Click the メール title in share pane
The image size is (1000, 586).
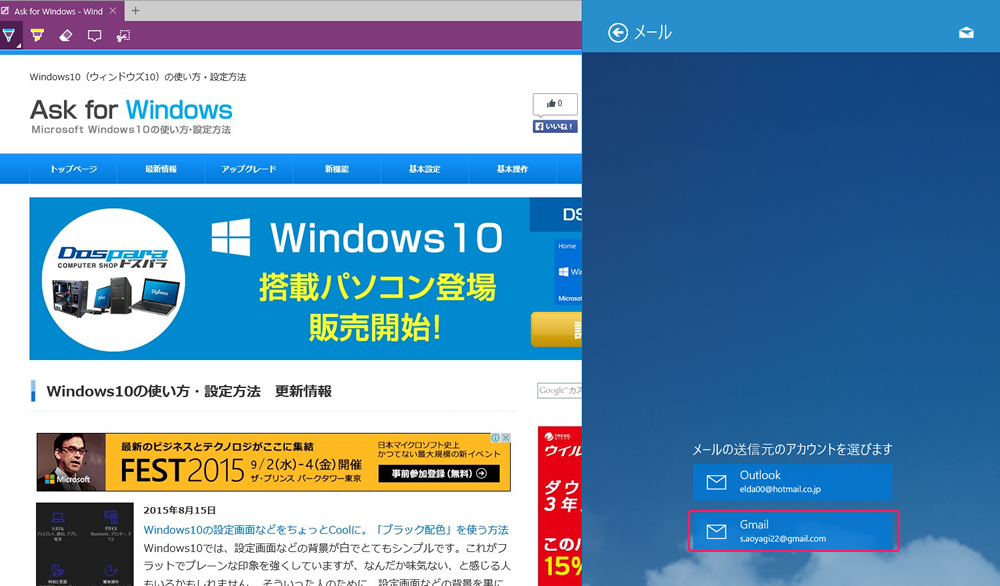pyautogui.click(x=652, y=33)
